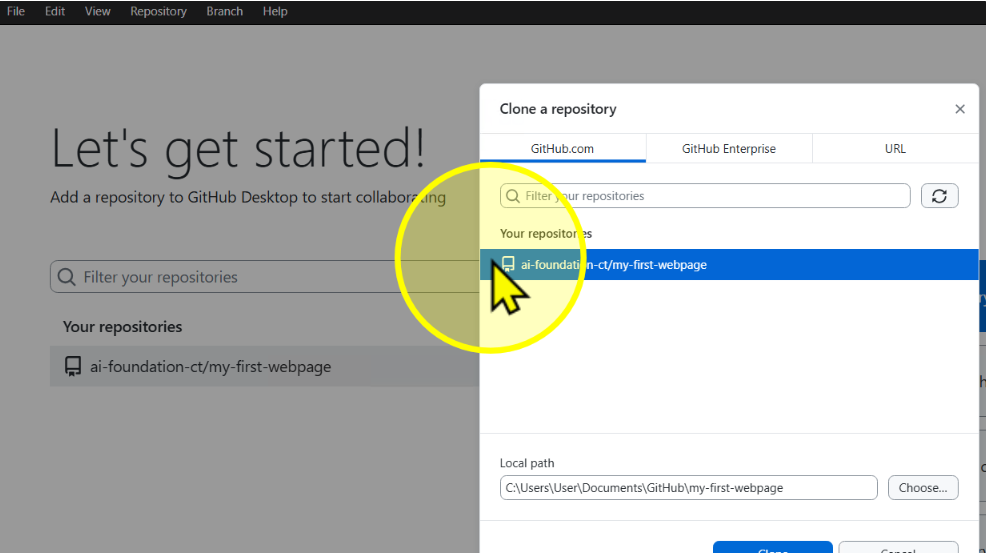Image resolution: width=986 pixels, height=554 pixels.
Task: Close the Clone a repository dialog
Action: tap(960, 109)
